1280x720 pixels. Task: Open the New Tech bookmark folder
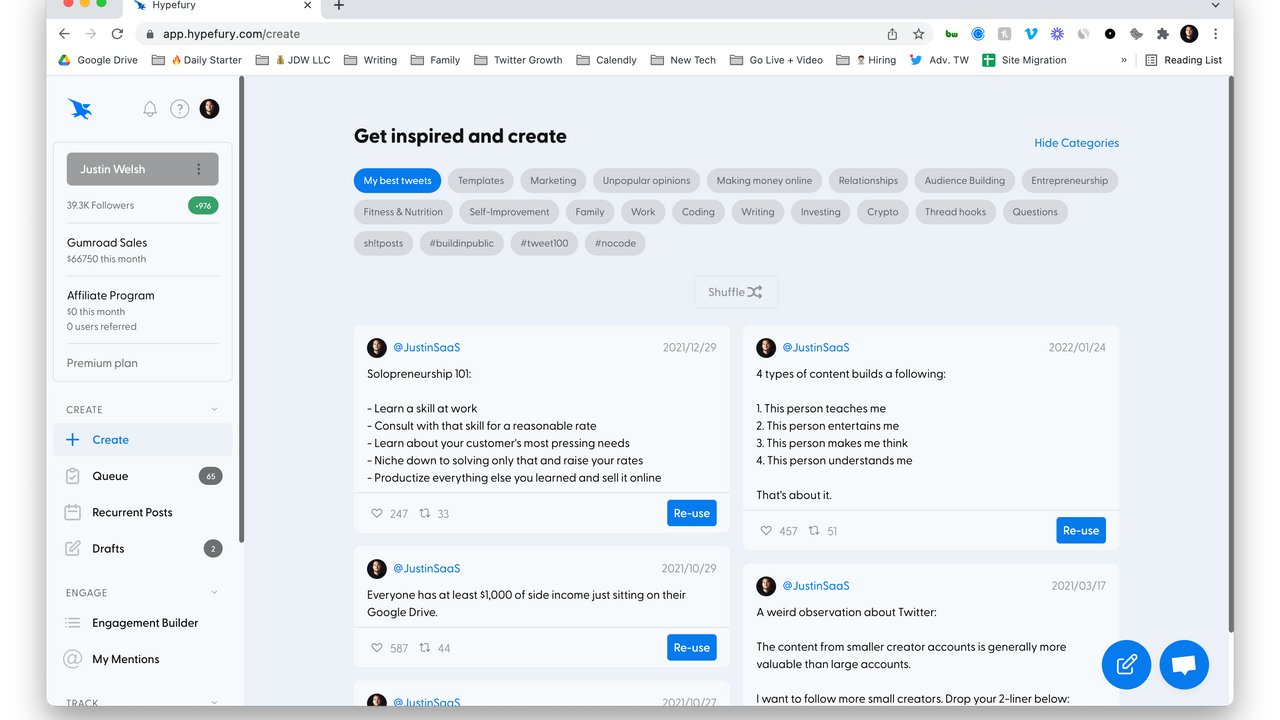683,60
